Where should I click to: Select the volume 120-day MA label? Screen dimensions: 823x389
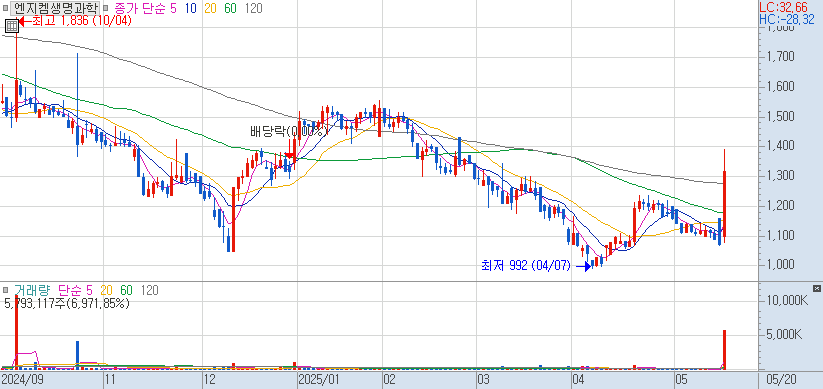150,290
